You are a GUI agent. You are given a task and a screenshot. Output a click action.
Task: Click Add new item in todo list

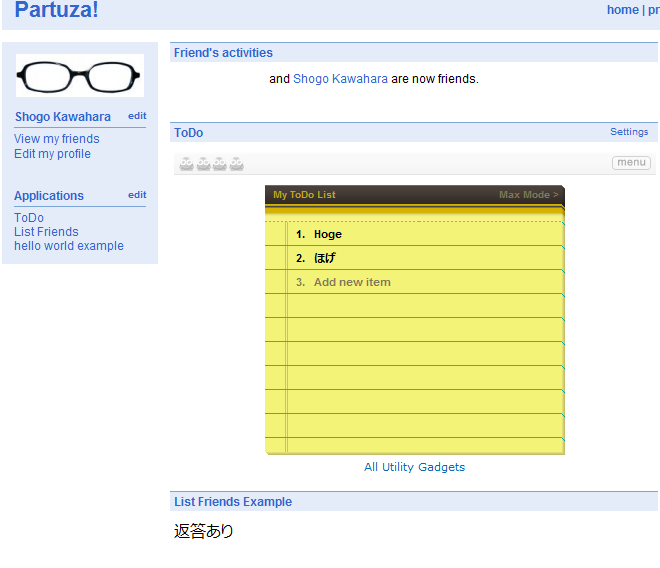(352, 282)
